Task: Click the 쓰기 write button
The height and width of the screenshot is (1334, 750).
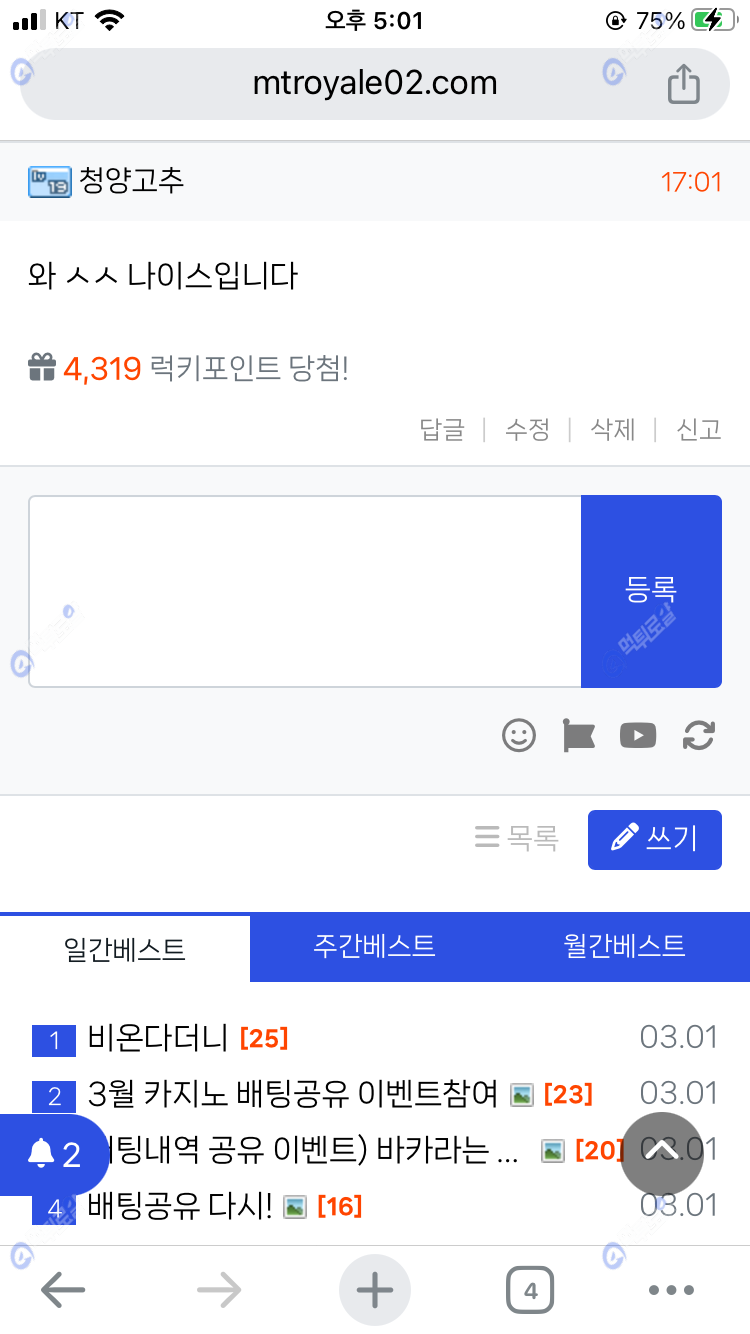Action: [x=655, y=839]
